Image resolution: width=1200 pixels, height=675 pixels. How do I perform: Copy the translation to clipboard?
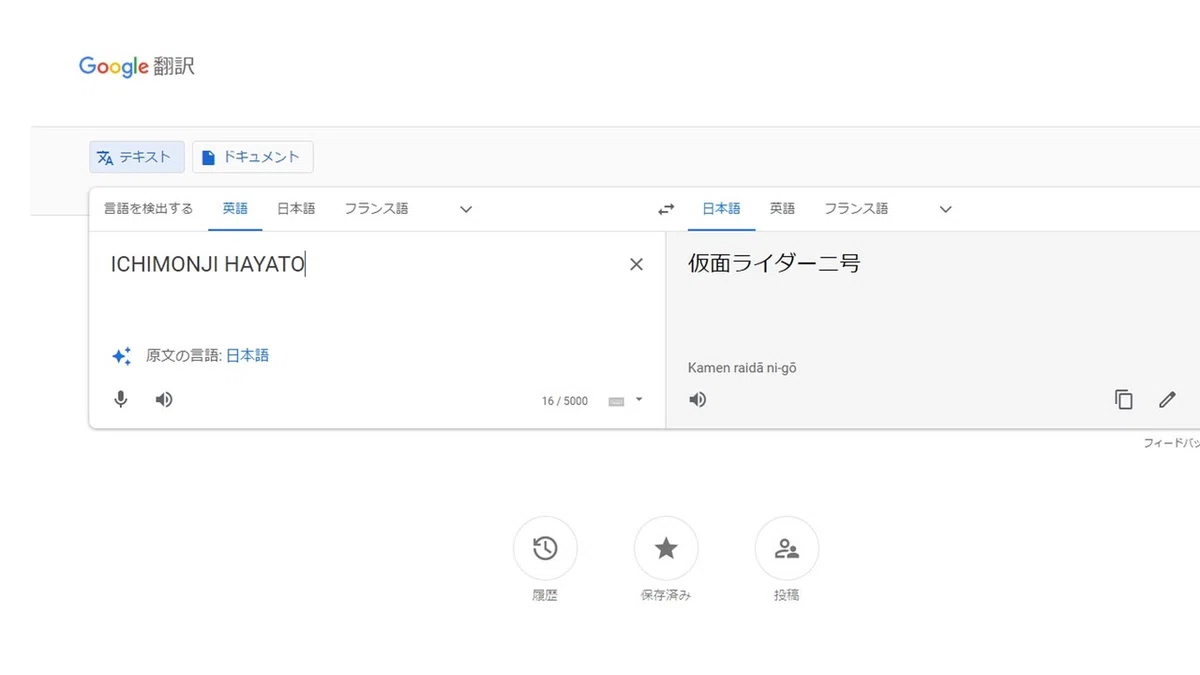(x=1124, y=400)
